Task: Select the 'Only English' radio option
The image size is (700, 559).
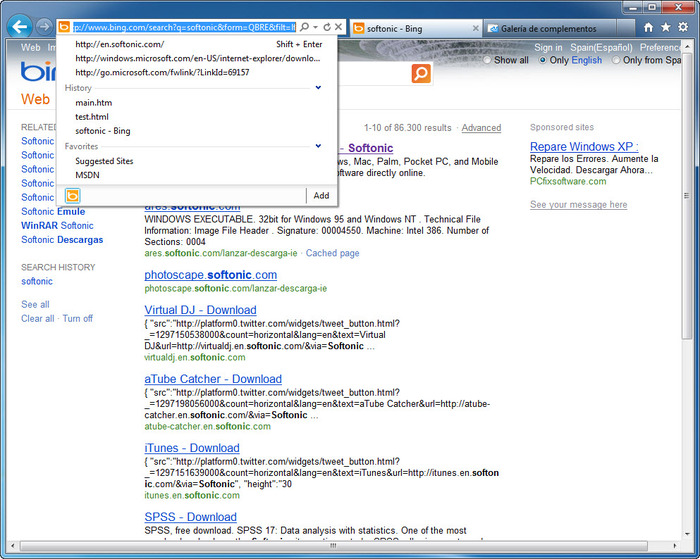Action: [x=543, y=60]
